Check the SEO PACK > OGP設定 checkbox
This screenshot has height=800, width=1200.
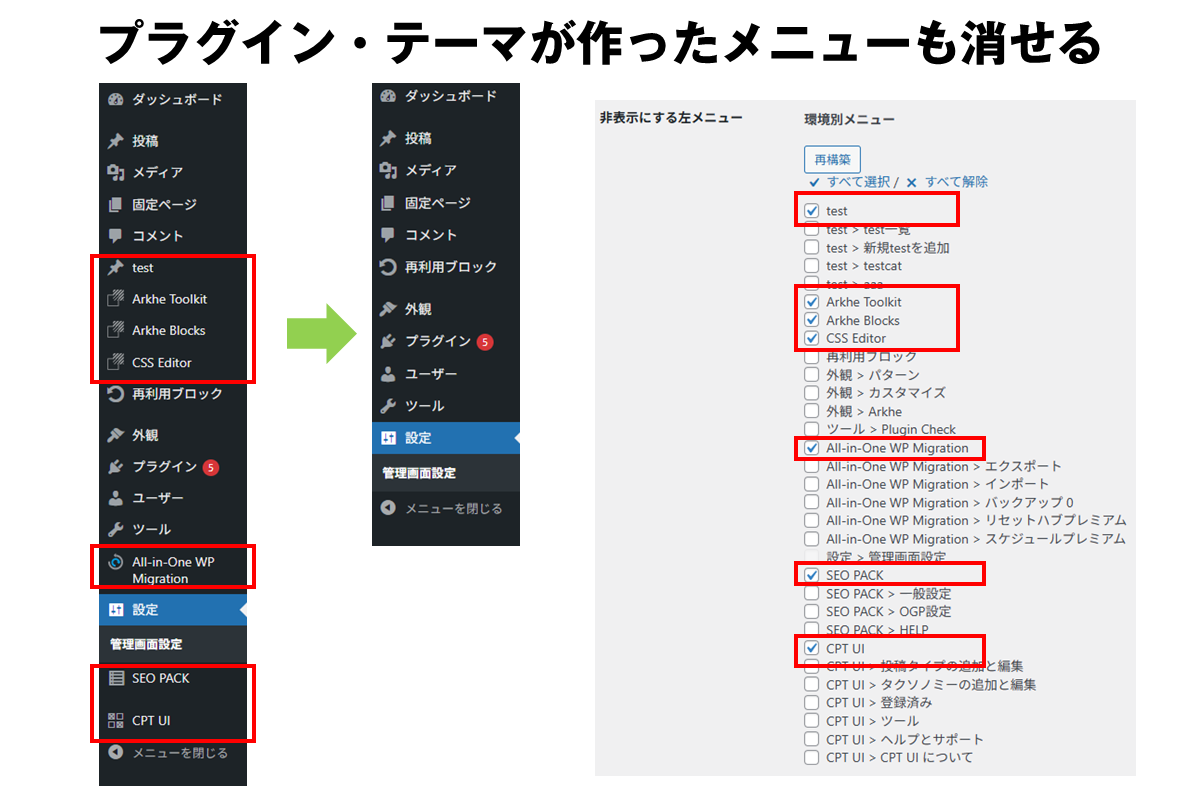pyautogui.click(x=812, y=611)
